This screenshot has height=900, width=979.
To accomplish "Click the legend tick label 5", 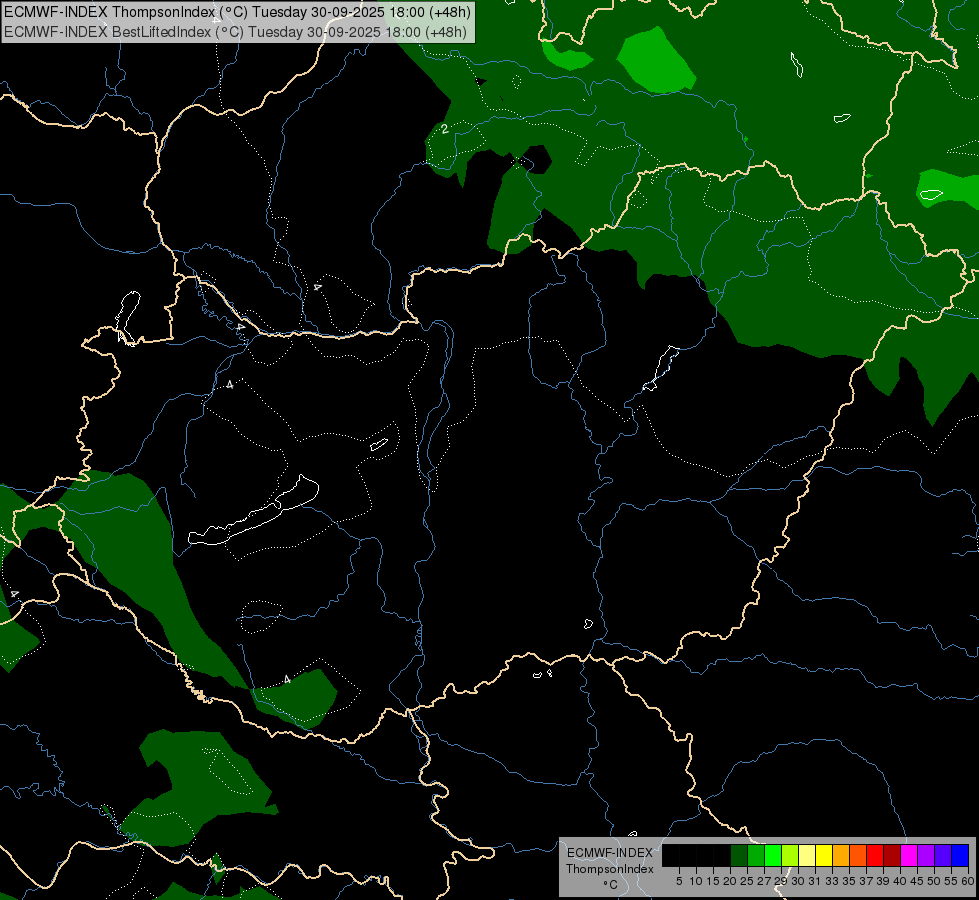I will click(x=679, y=881).
